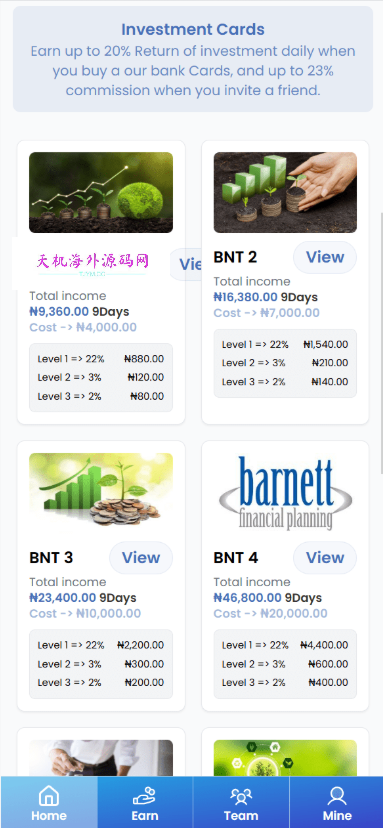This screenshot has width=383, height=828.
Task: View the BNT 2 card
Action: tap(325, 257)
